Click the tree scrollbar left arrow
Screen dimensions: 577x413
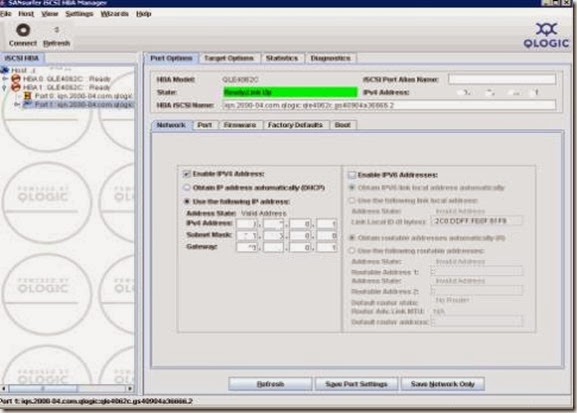click(4, 388)
